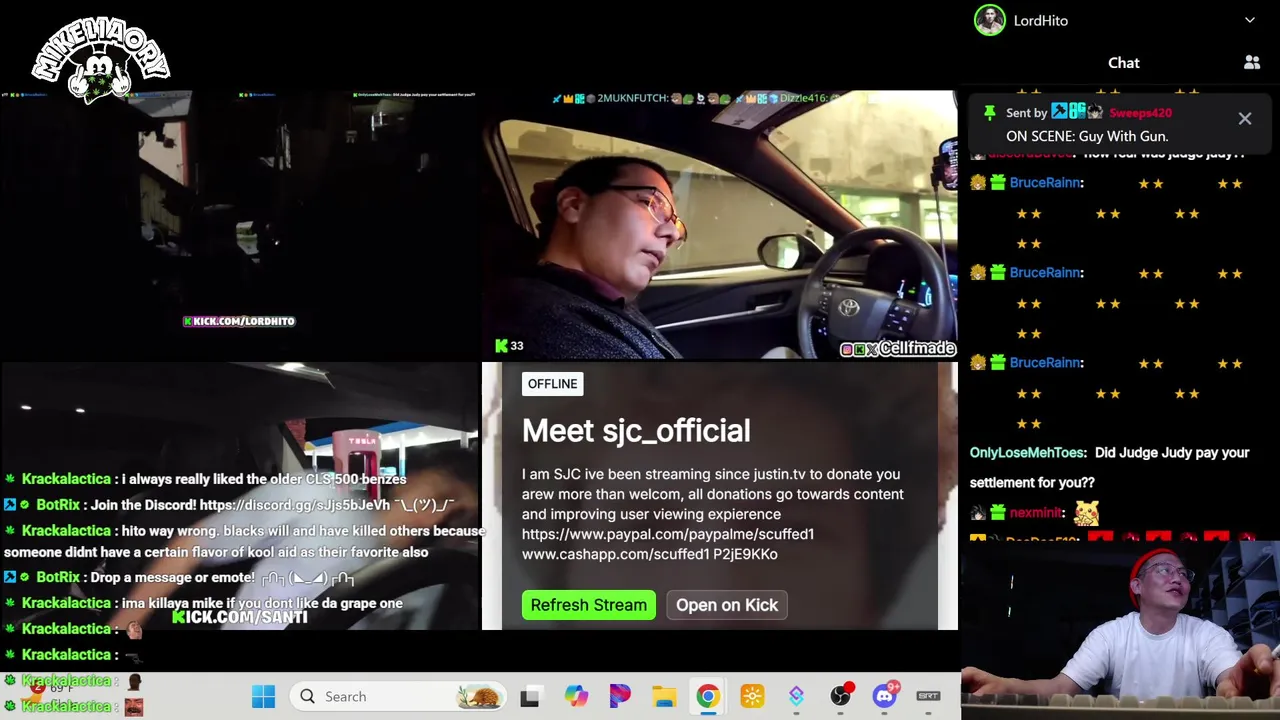Open OBS Studio from the taskbar

tap(840, 696)
